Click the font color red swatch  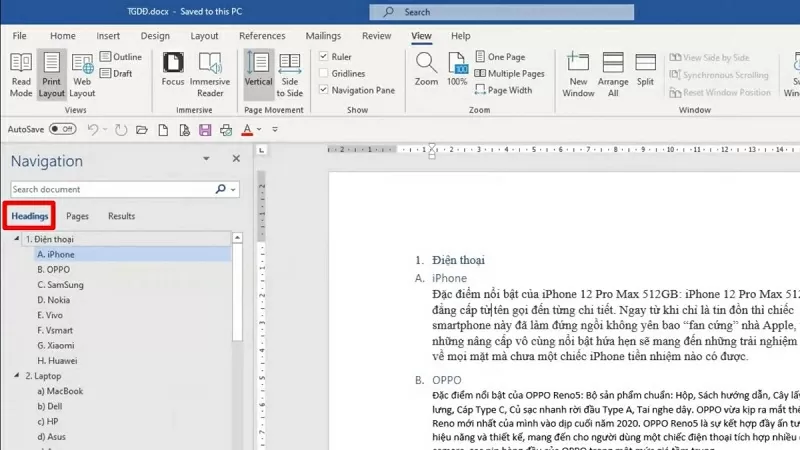[x=247, y=130]
